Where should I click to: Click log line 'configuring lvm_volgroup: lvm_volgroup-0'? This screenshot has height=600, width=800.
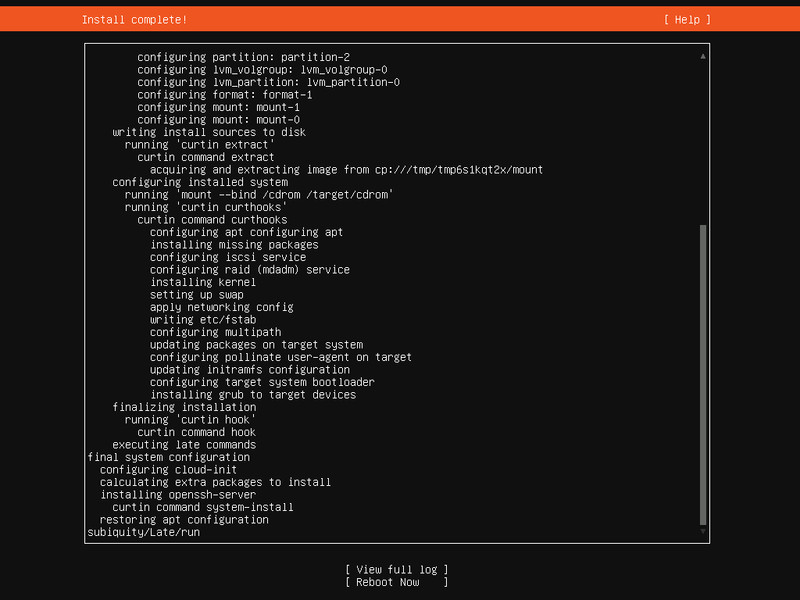(262, 69)
